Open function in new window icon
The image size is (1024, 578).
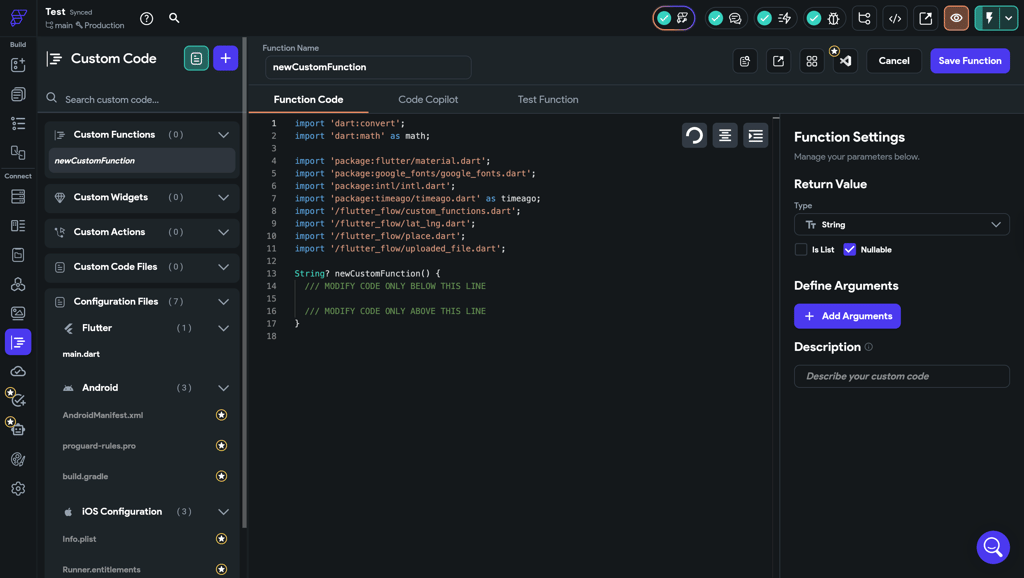778,61
